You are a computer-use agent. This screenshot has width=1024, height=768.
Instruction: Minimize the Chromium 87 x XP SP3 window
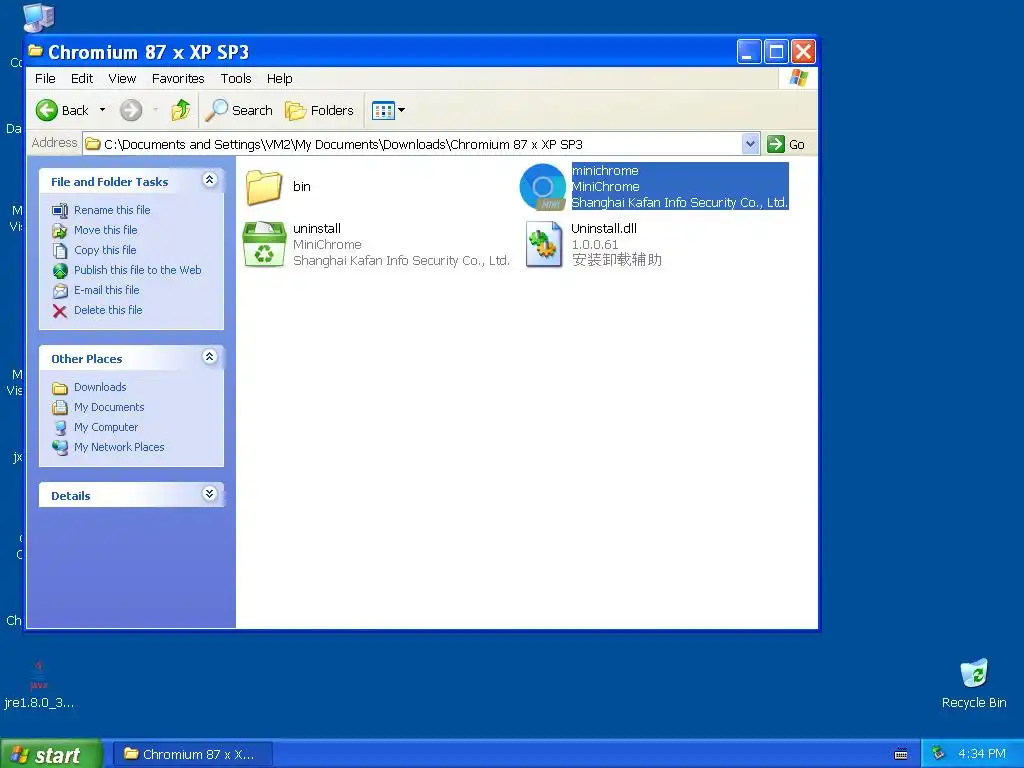[749, 52]
